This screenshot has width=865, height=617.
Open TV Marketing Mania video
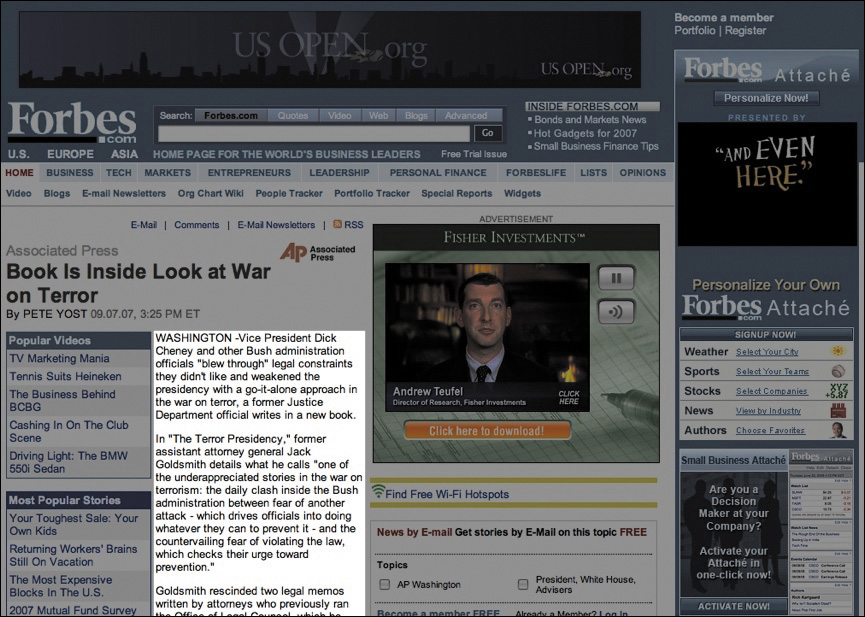[59, 358]
